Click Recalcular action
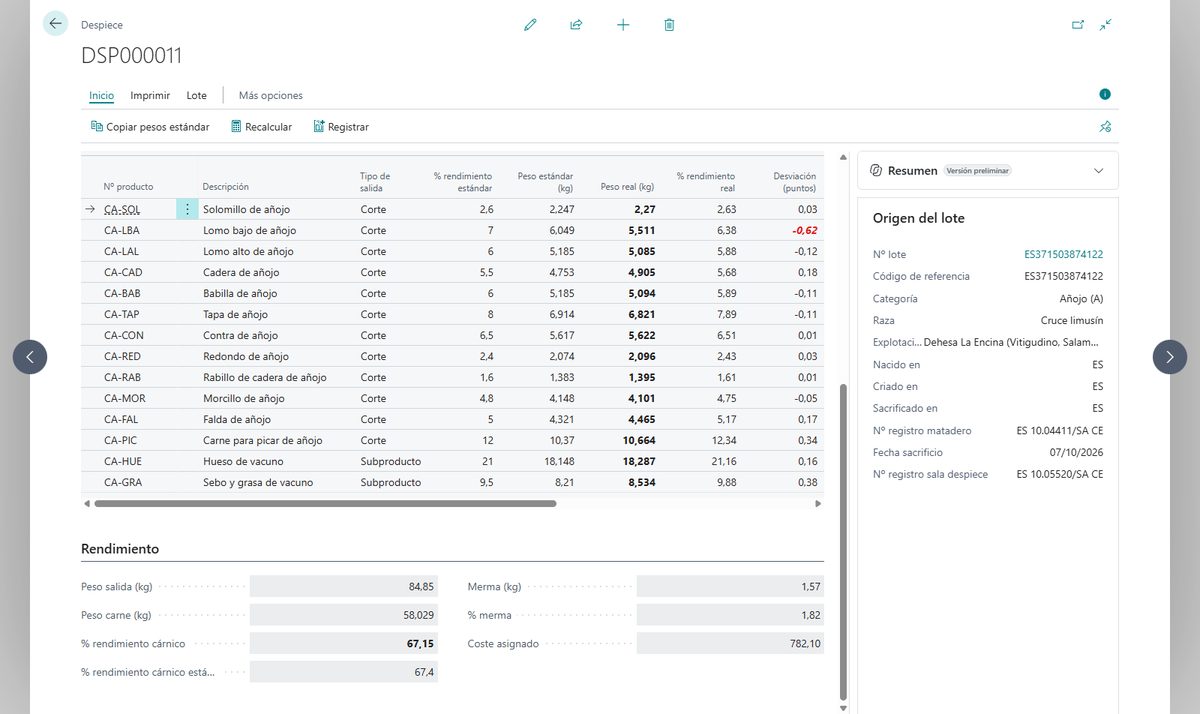 [261, 127]
